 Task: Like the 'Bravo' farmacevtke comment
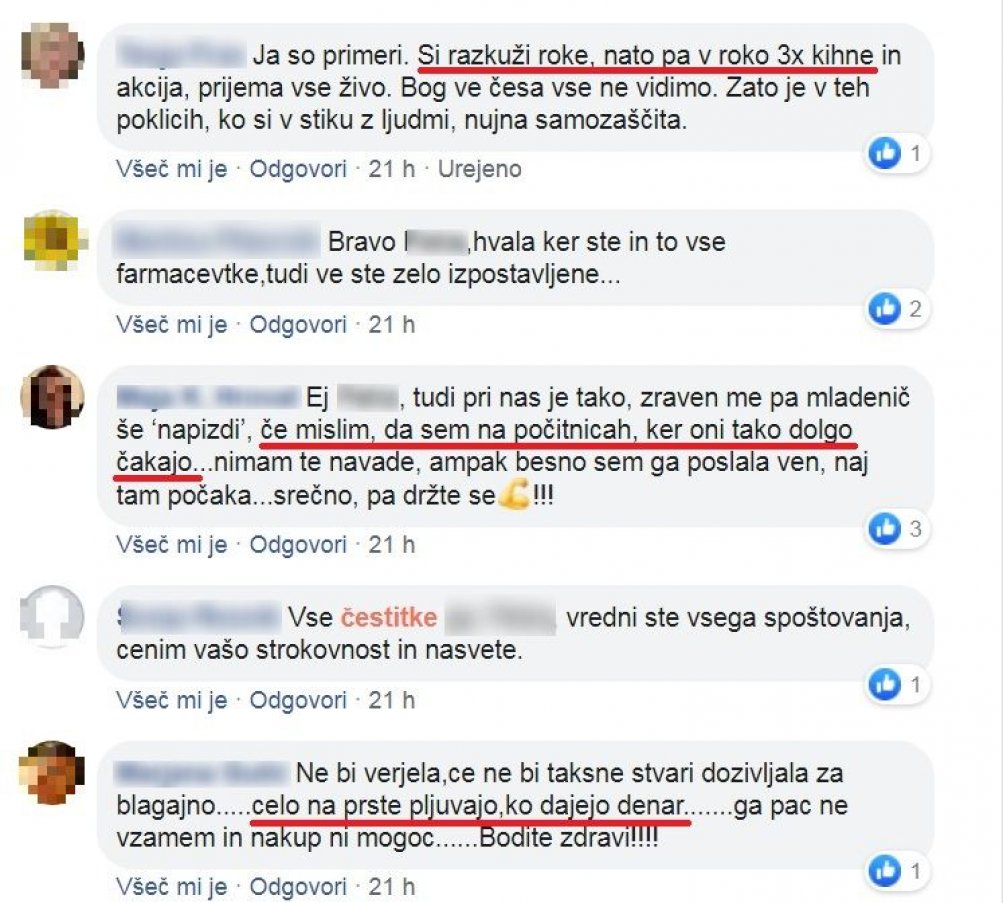[x=171, y=324]
